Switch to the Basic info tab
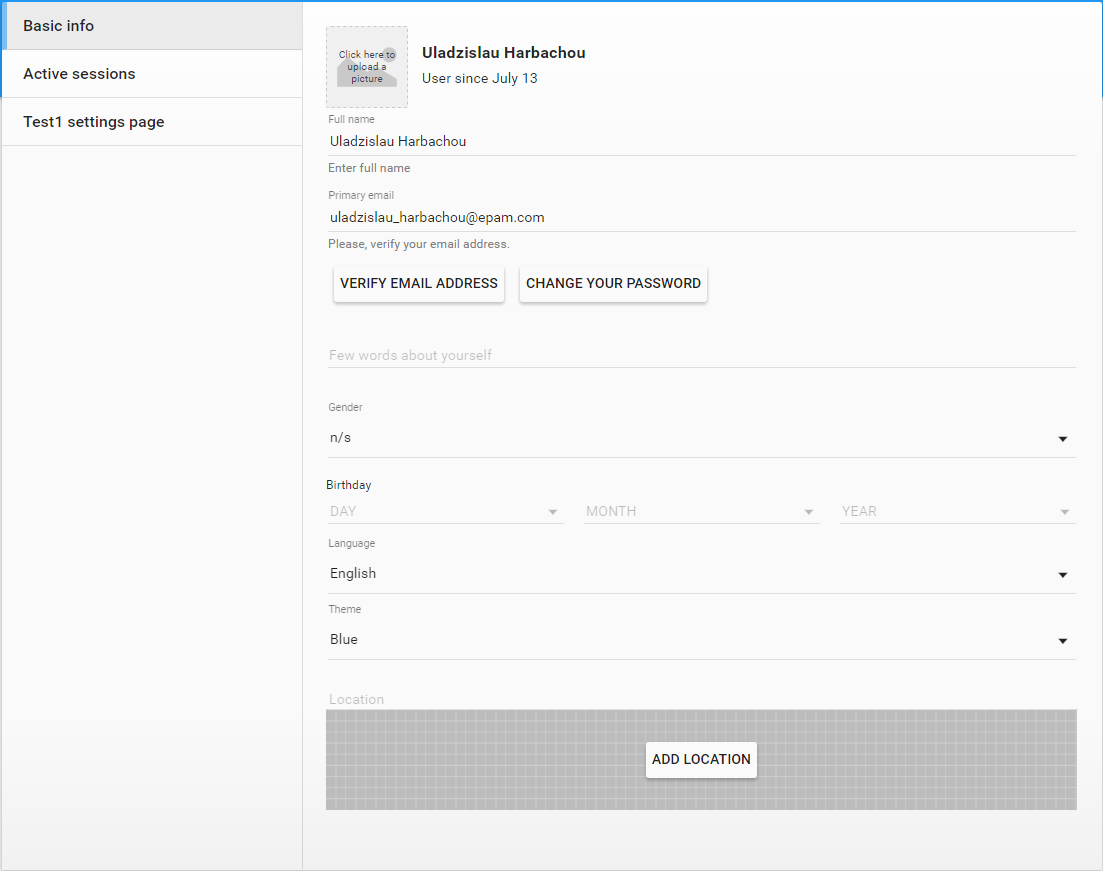Screen dimensions: 1103x871 [x=152, y=25]
